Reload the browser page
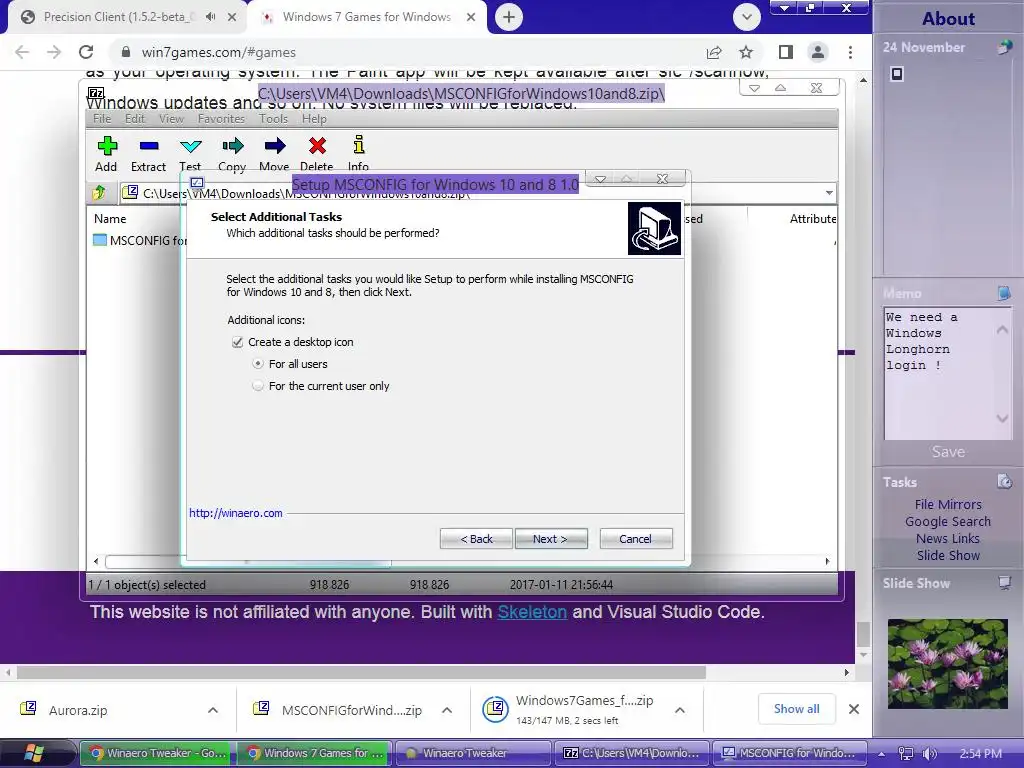1024x768 pixels. click(x=86, y=52)
